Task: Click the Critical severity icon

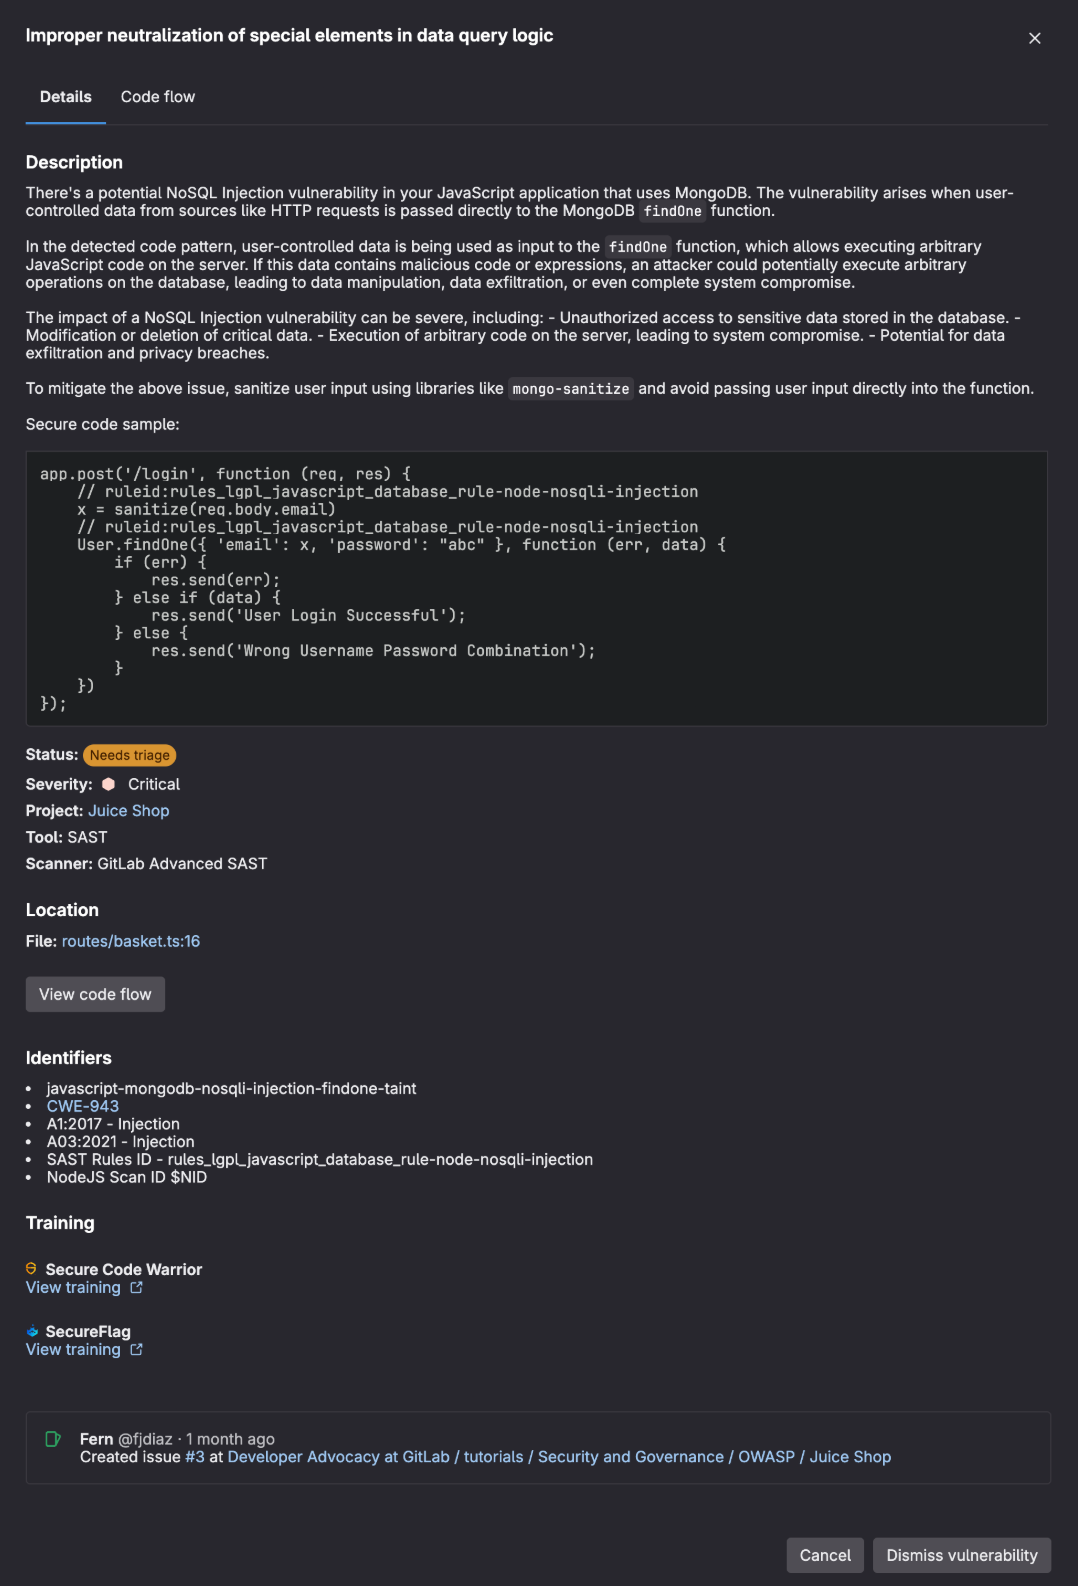Action: coord(108,784)
